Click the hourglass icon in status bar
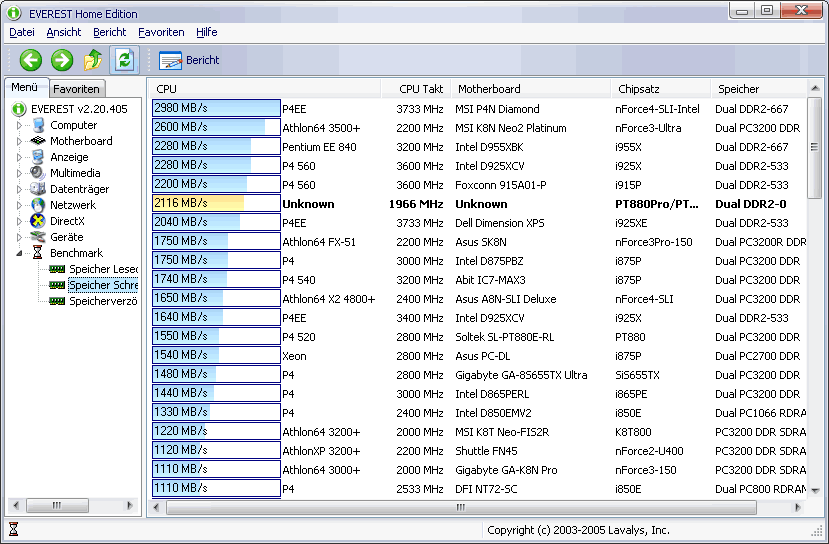829x544 pixels. point(13,529)
